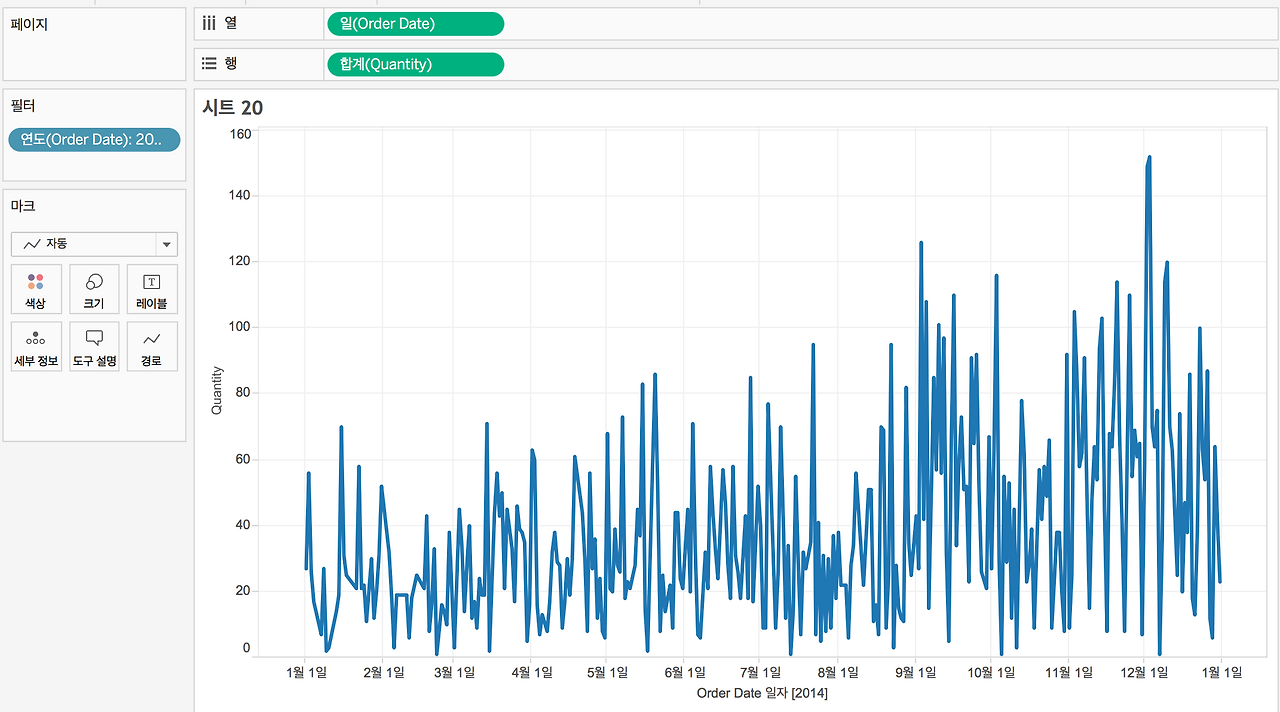Click the 8월 1일 axis label
Image resolution: width=1280 pixels, height=712 pixels.
(837, 673)
